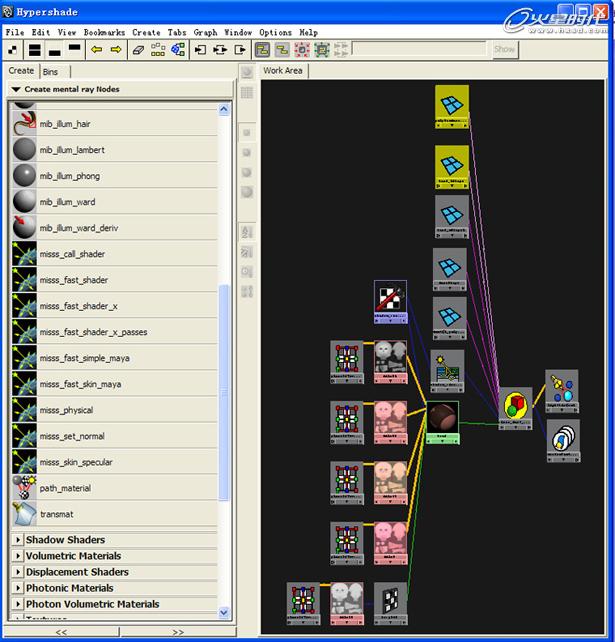
Task: Show output connections toolbar icon
Action: click(x=240, y=50)
